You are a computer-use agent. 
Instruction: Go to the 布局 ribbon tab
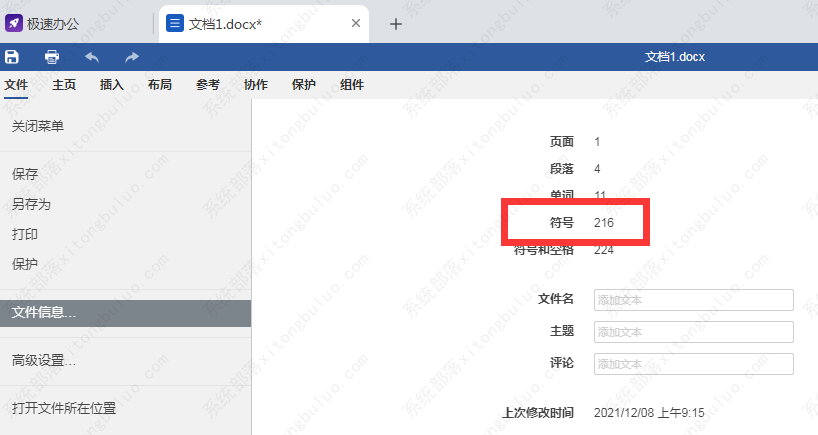coord(160,84)
